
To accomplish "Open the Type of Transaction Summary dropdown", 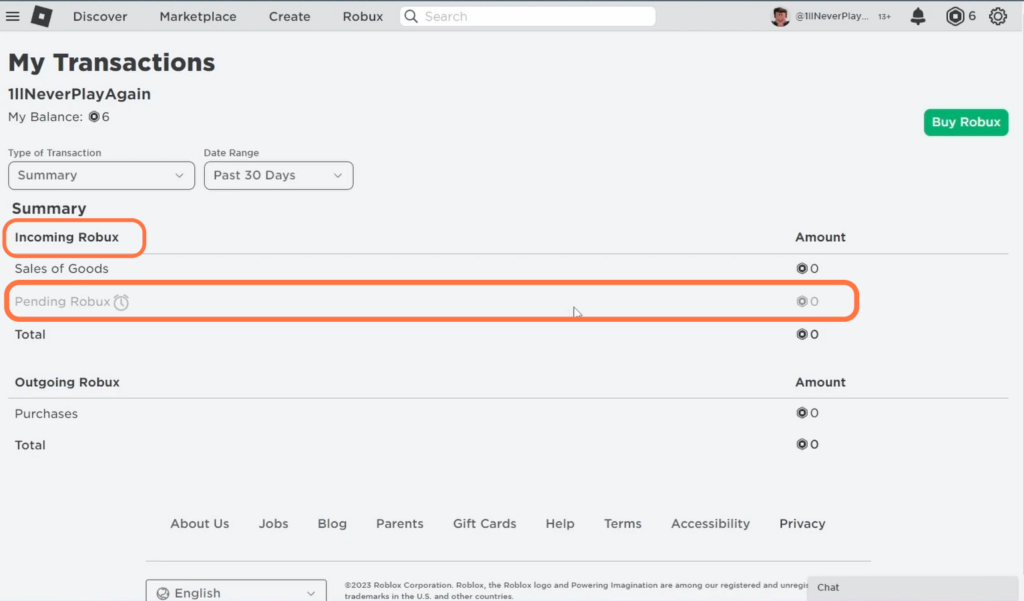I will (x=101, y=176).
